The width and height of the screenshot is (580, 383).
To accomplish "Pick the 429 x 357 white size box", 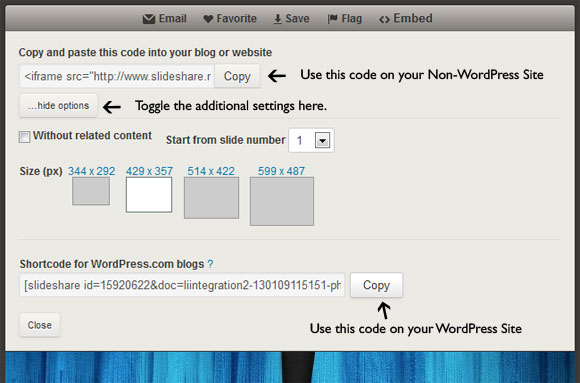I will click(149, 195).
